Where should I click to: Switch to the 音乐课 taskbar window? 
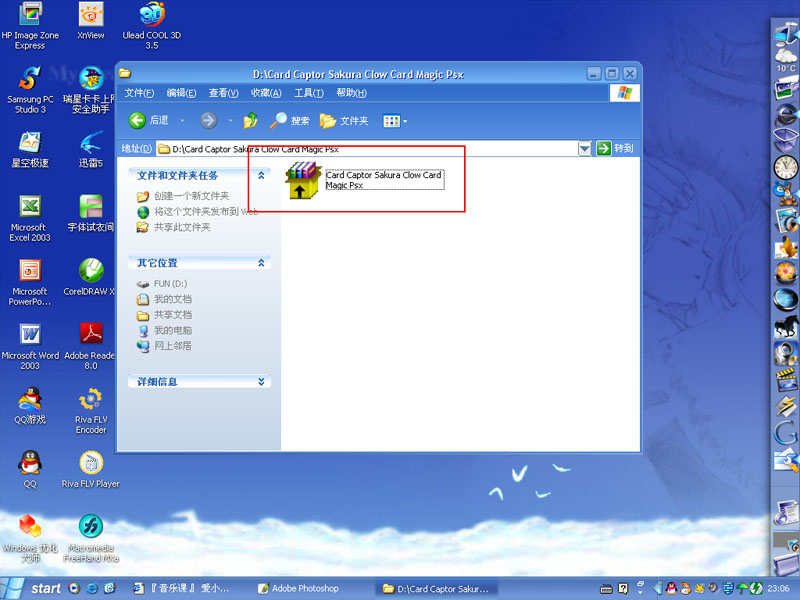tap(181, 588)
